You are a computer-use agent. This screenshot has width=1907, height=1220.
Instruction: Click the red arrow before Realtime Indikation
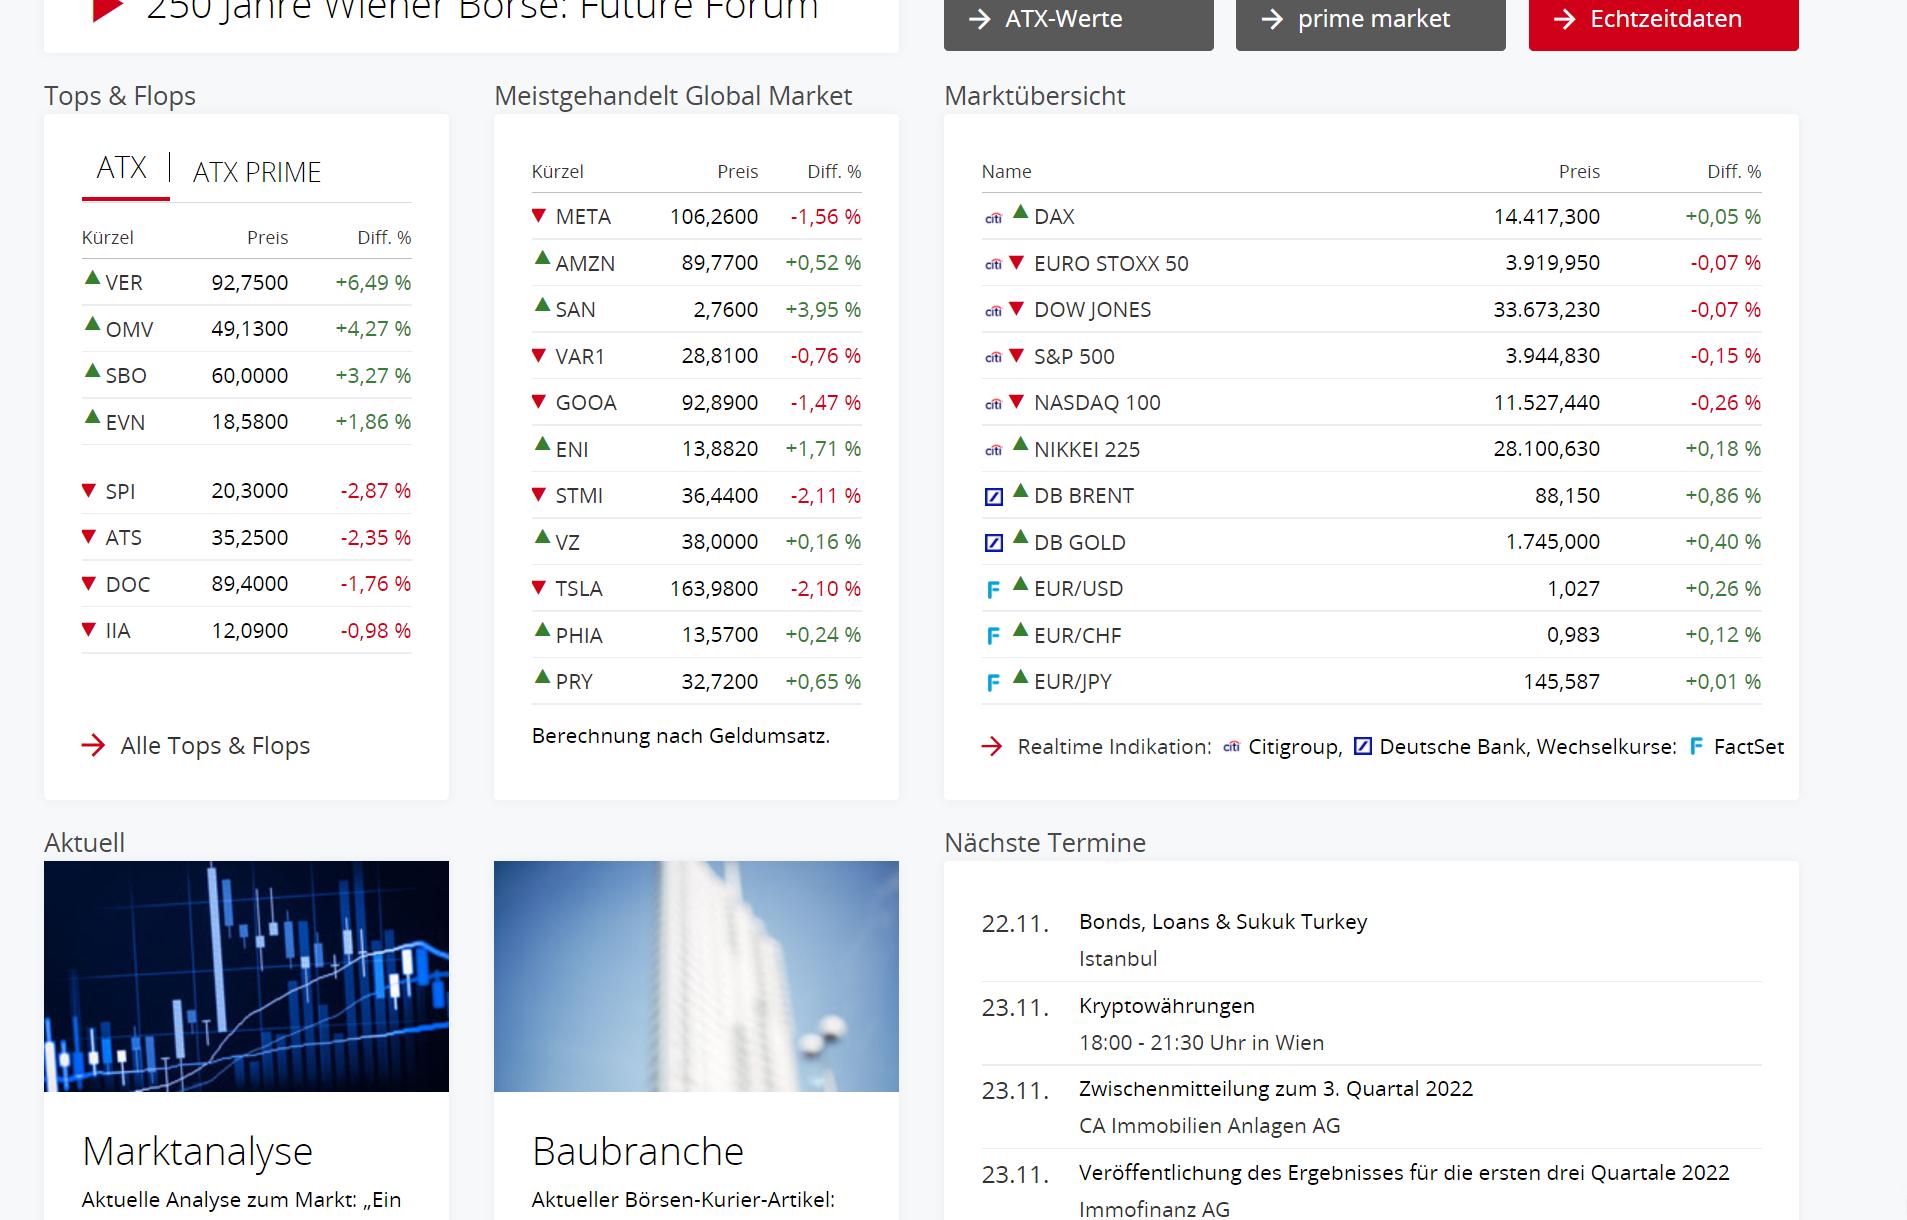[x=992, y=747]
